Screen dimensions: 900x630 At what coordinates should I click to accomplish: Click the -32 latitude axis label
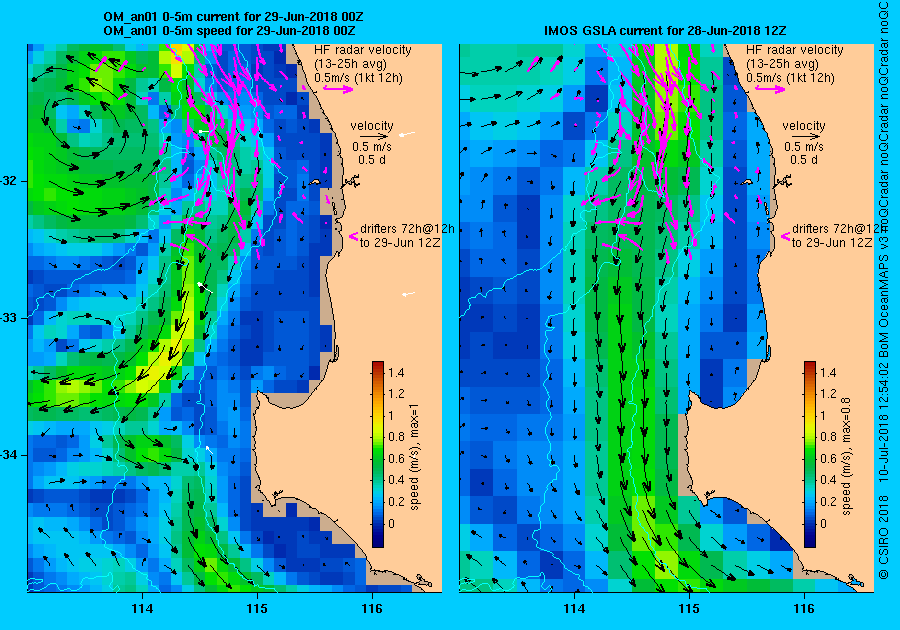(x=10, y=181)
